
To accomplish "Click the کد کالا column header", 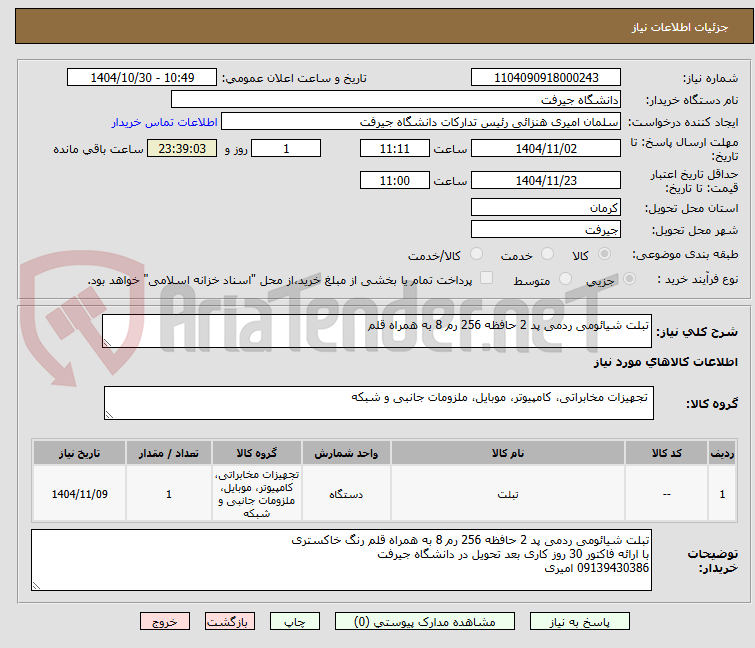I will pos(666,453).
